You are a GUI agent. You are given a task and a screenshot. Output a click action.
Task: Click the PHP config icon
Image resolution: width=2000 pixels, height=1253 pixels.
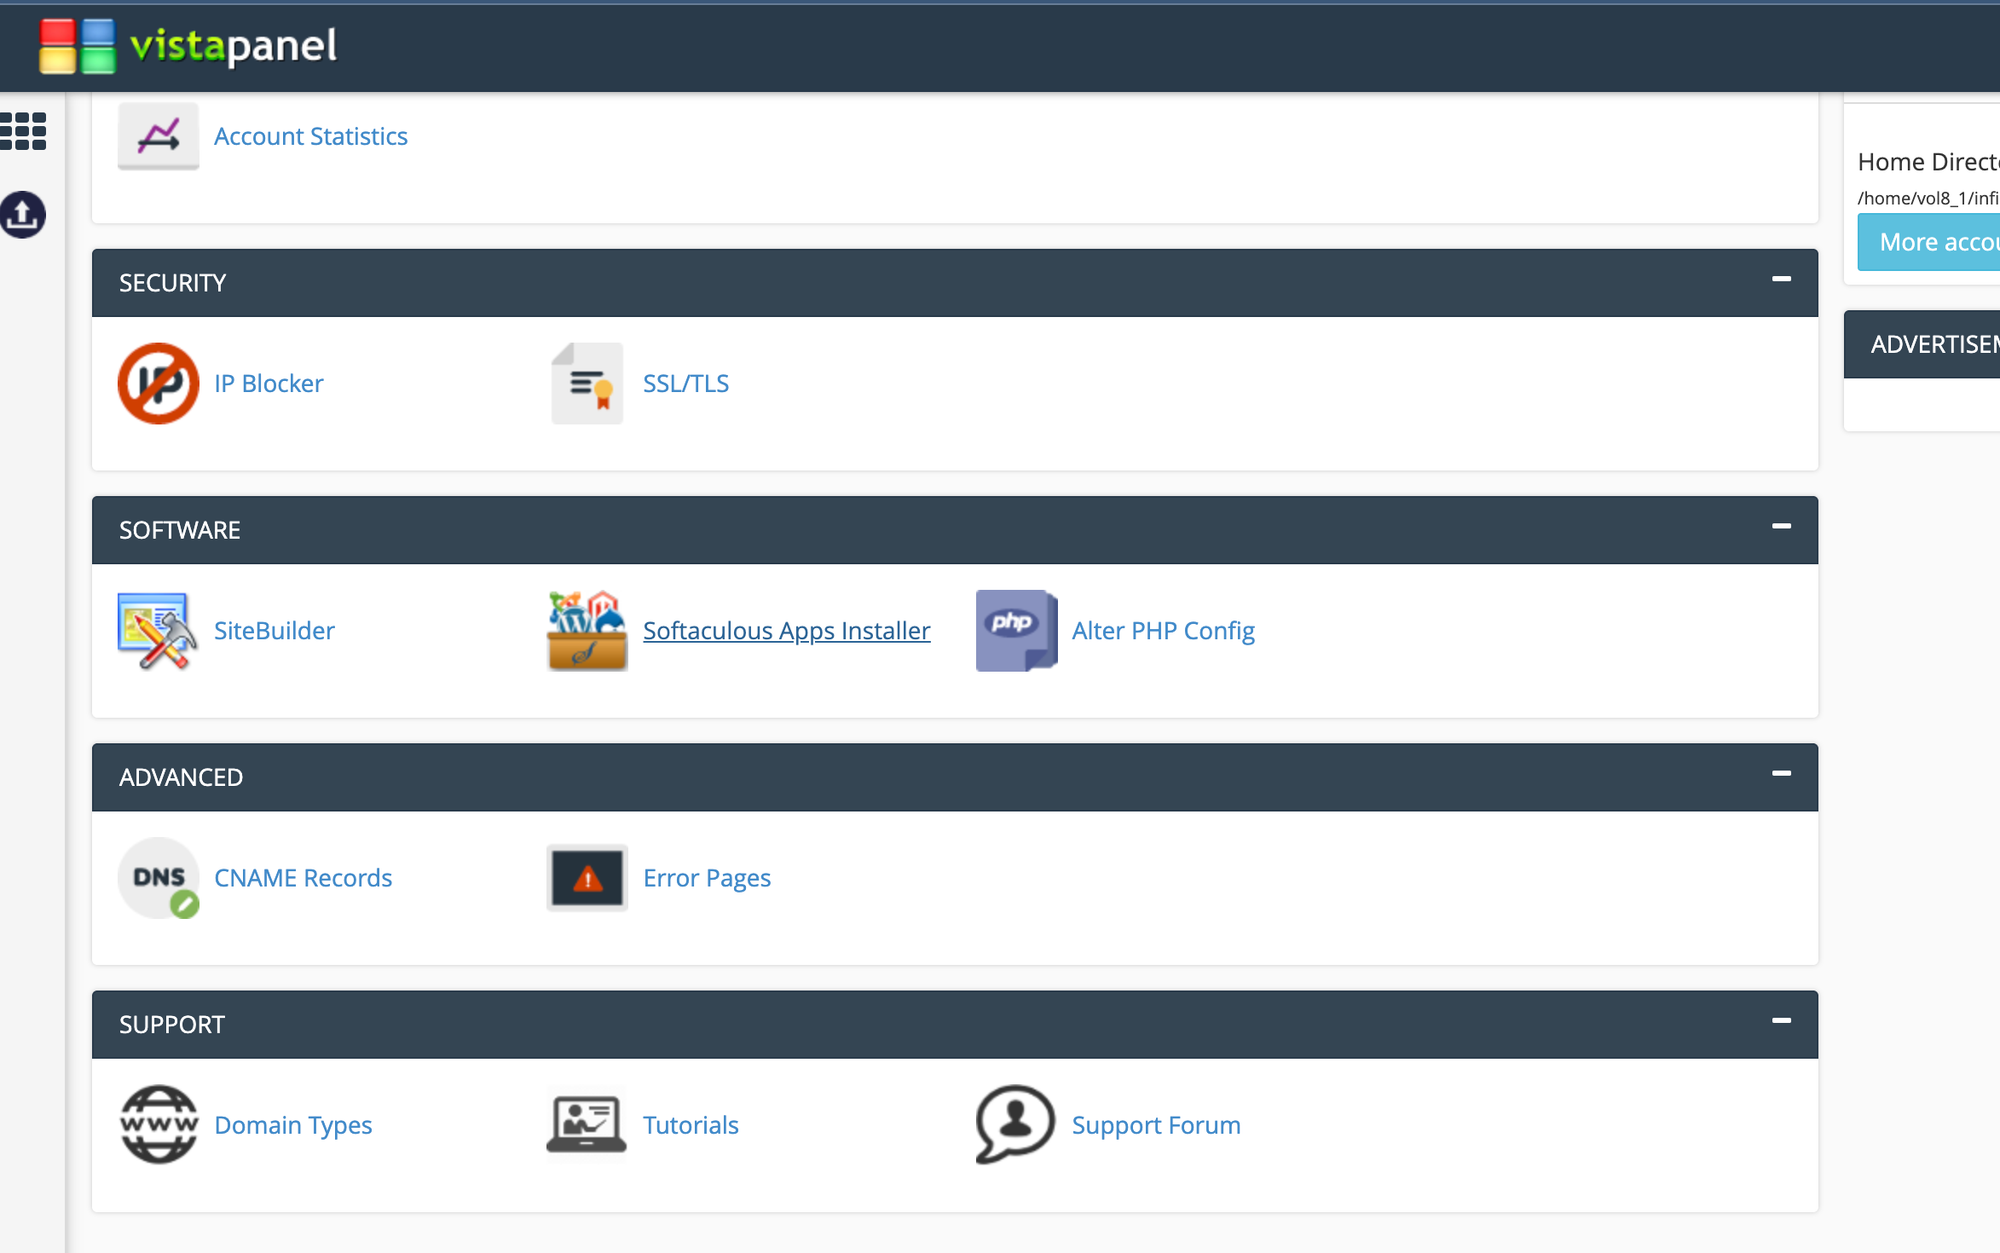[x=1016, y=631]
